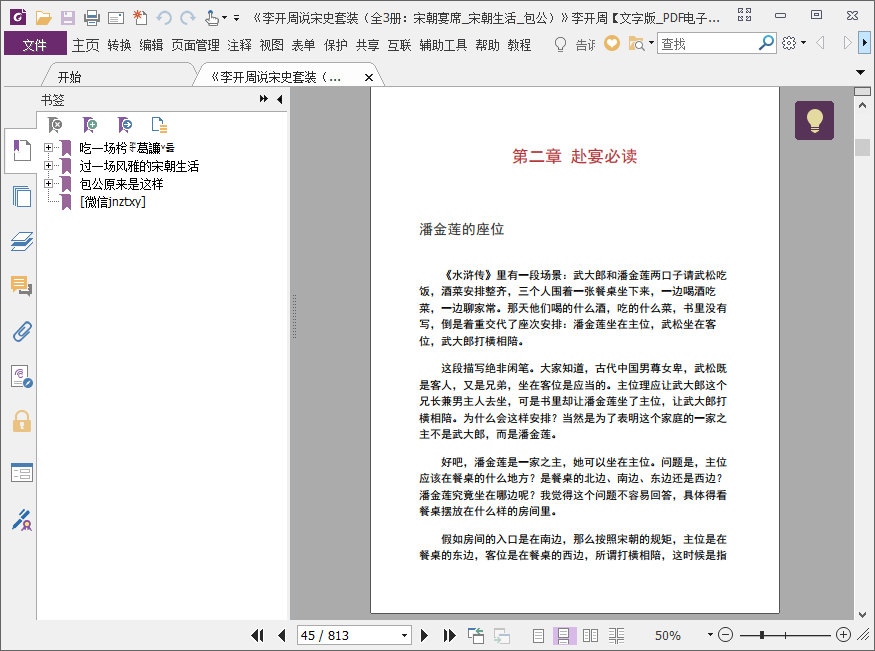Switch to single page view
The width and height of the screenshot is (875, 651).
coord(538,635)
